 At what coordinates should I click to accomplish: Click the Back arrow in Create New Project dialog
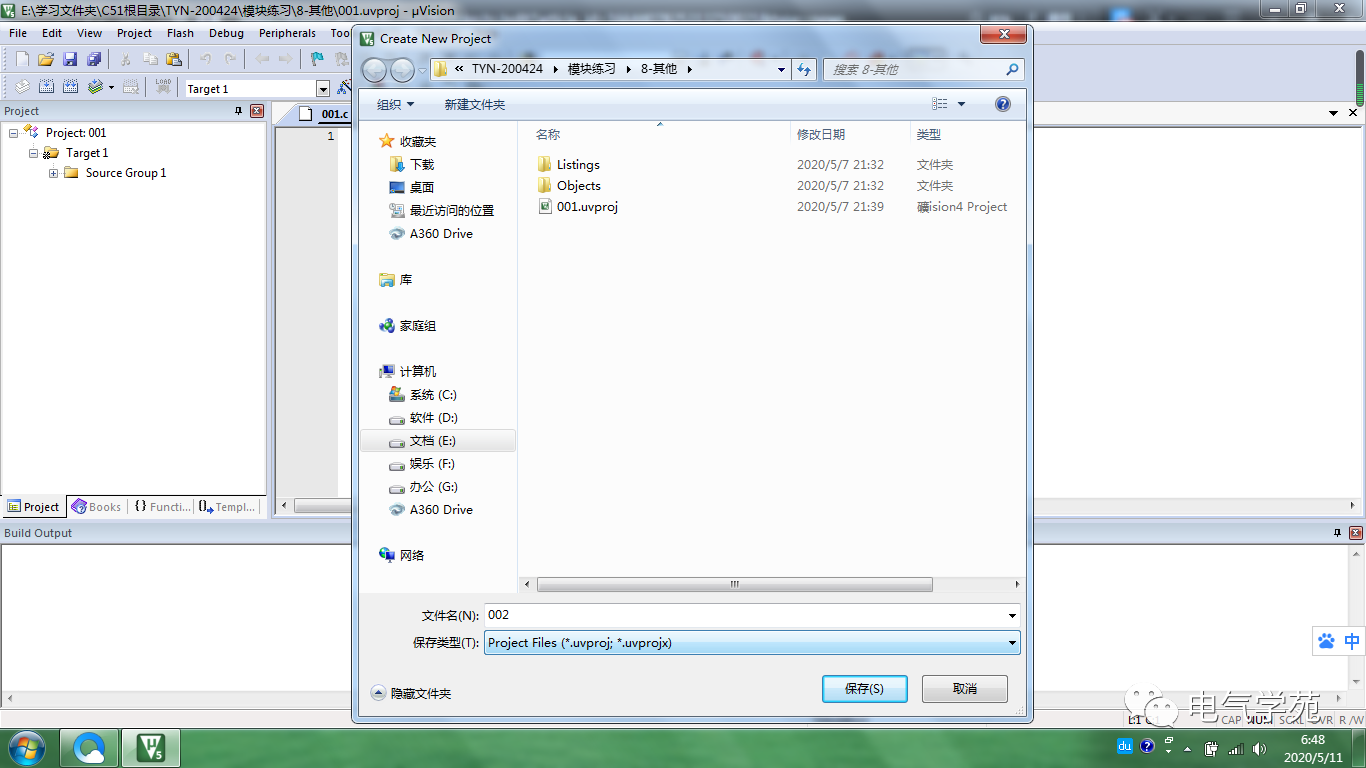click(x=374, y=70)
